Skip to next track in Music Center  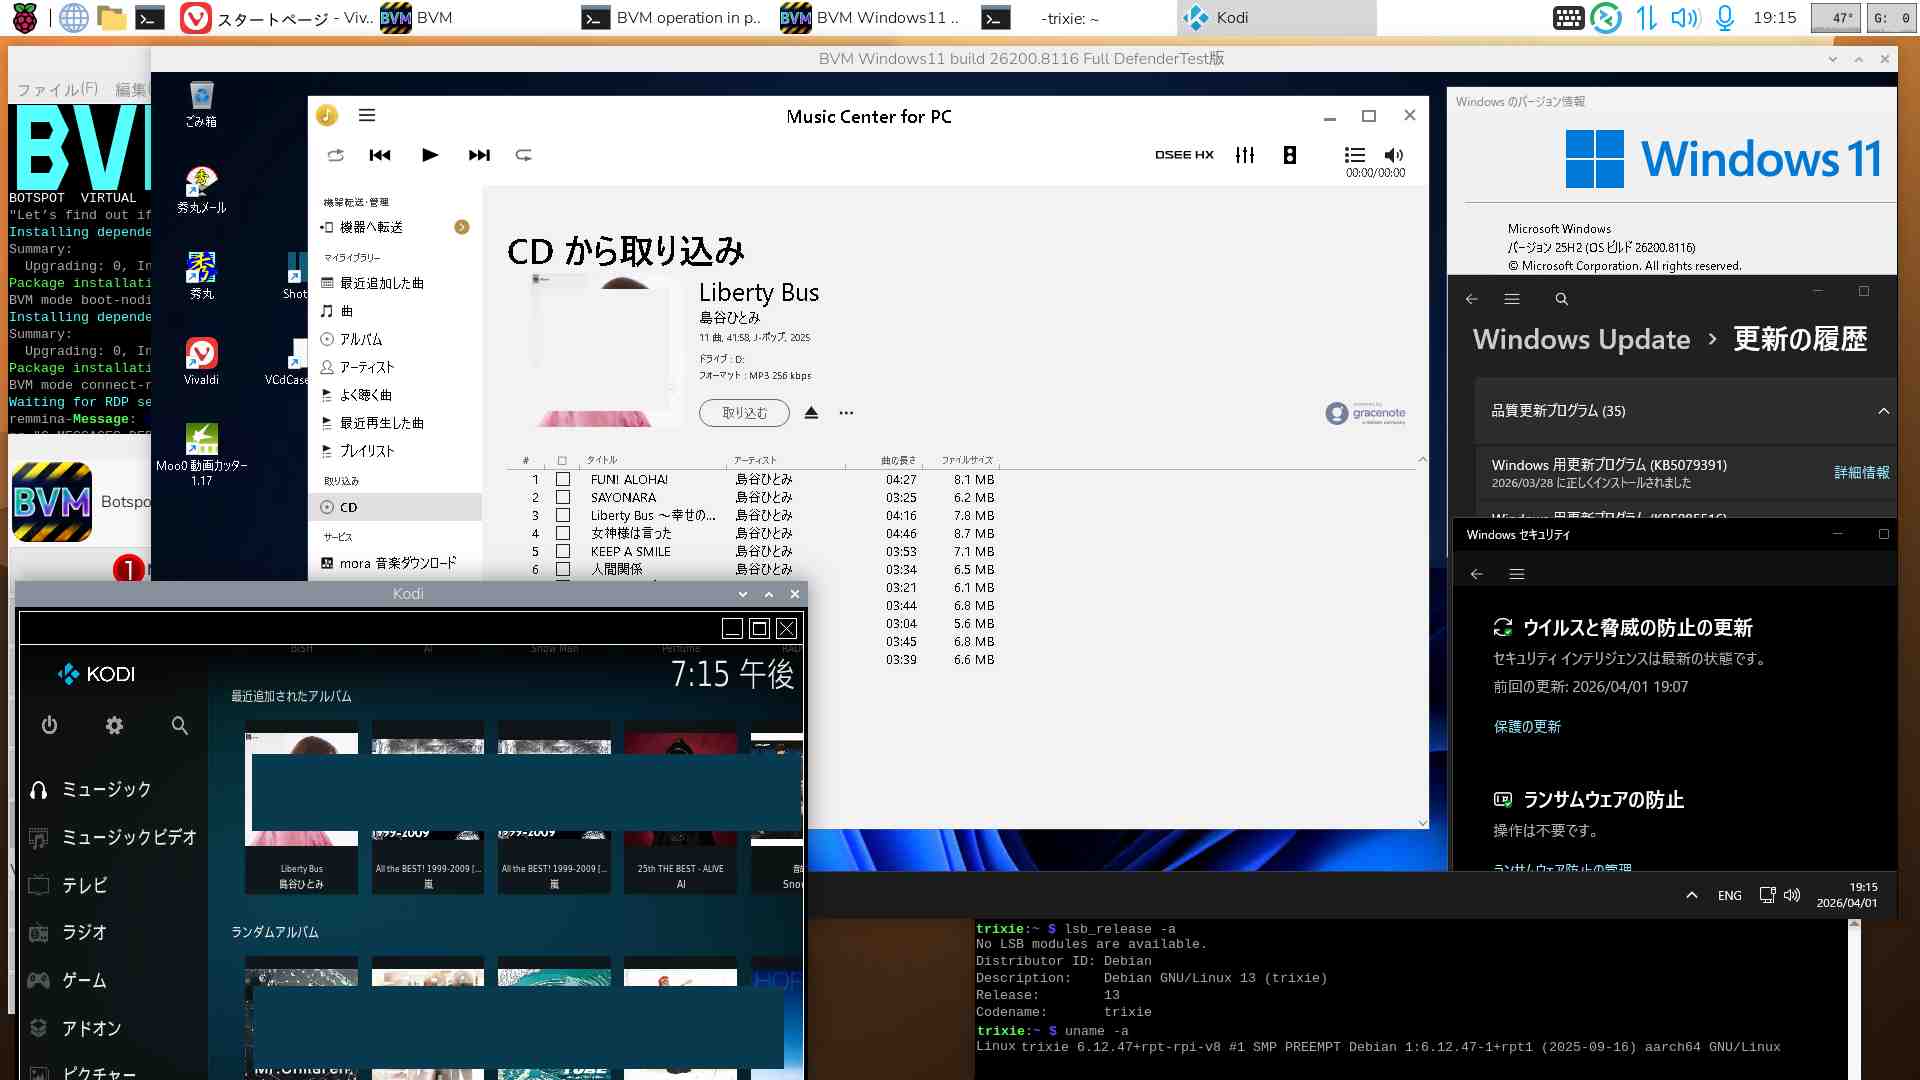click(x=479, y=155)
